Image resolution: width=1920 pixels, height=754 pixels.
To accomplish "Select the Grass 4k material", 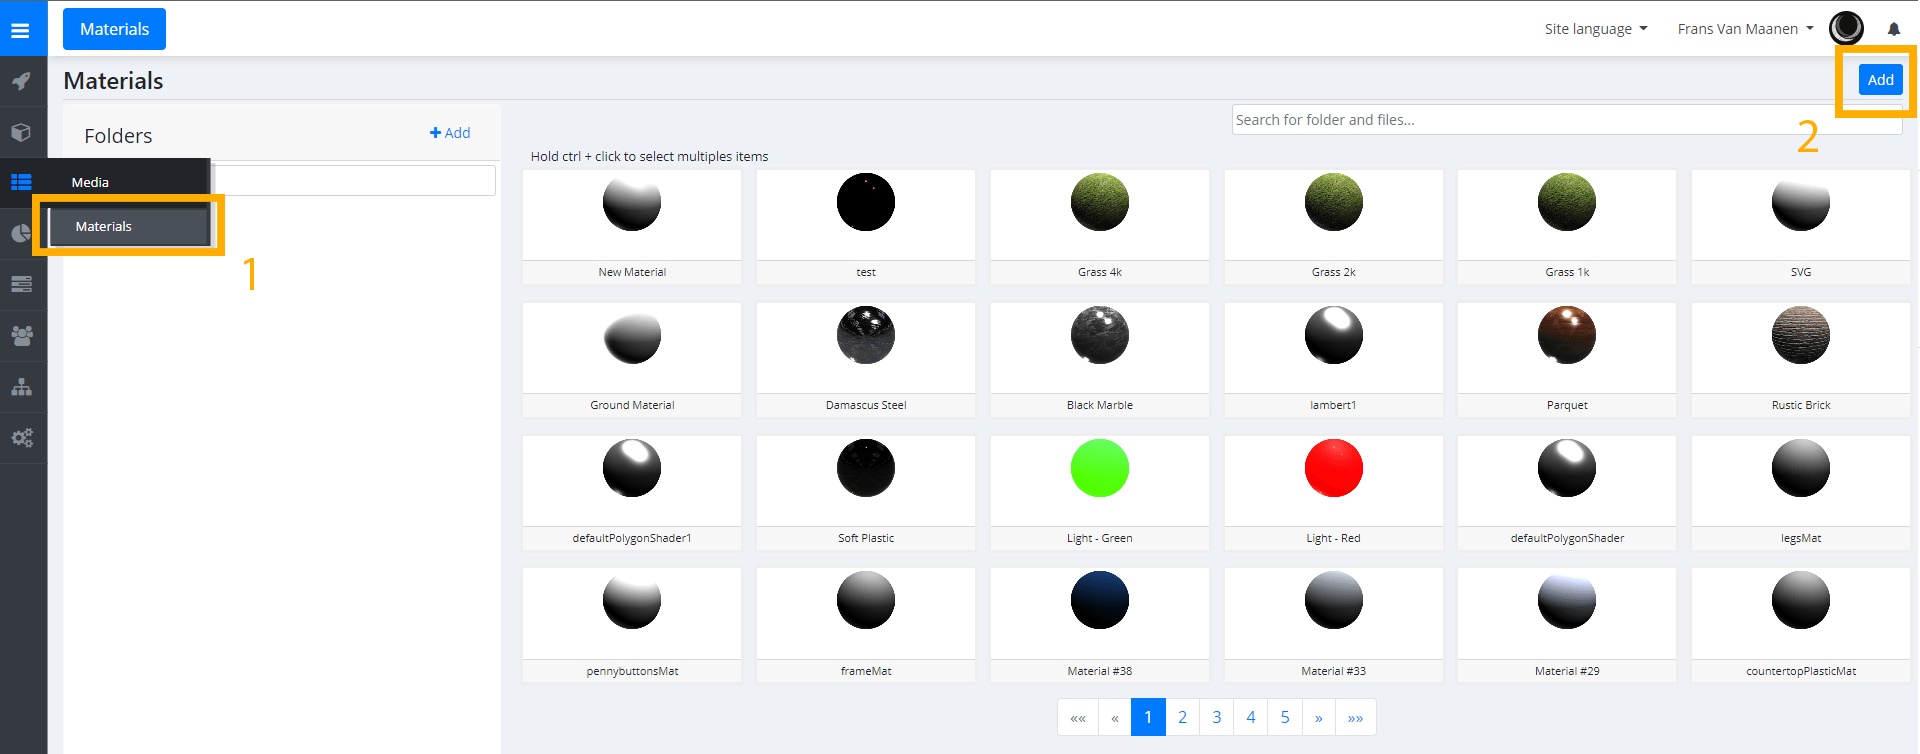I will click(x=1100, y=227).
